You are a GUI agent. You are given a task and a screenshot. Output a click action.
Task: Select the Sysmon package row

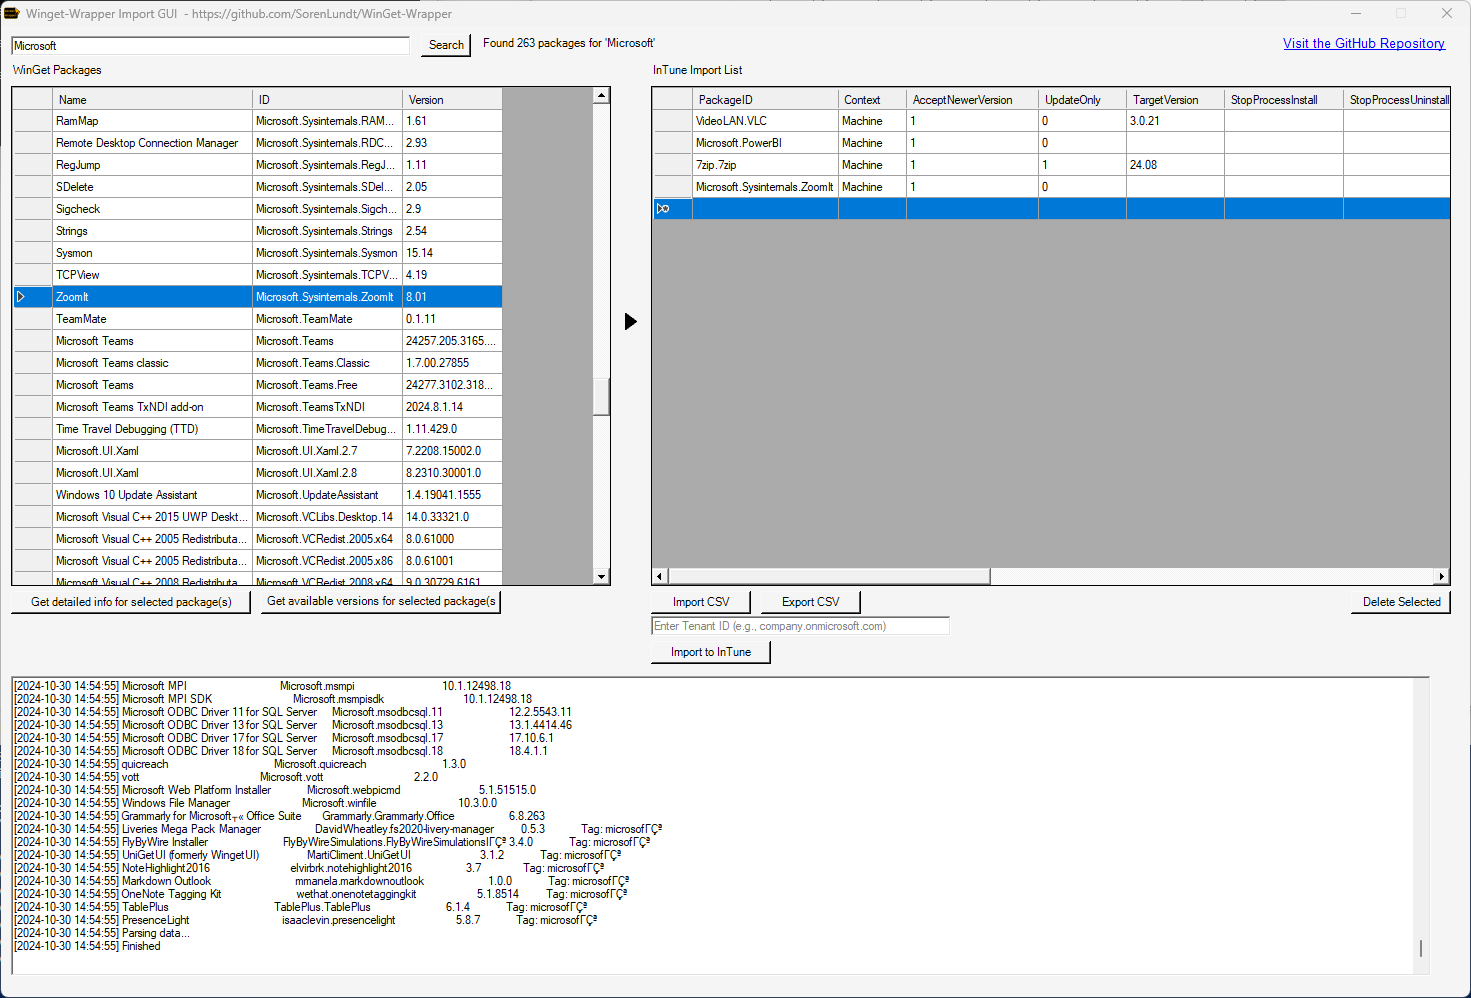pyautogui.click(x=257, y=253)
